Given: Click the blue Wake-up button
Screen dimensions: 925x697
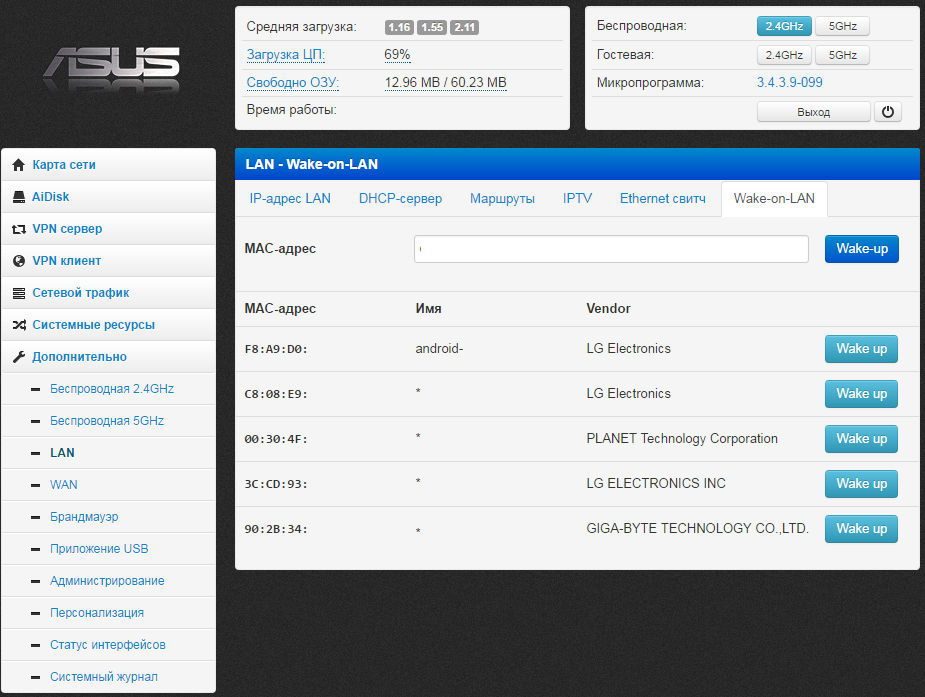Looking at the screenshot, I should click(861, 249).
